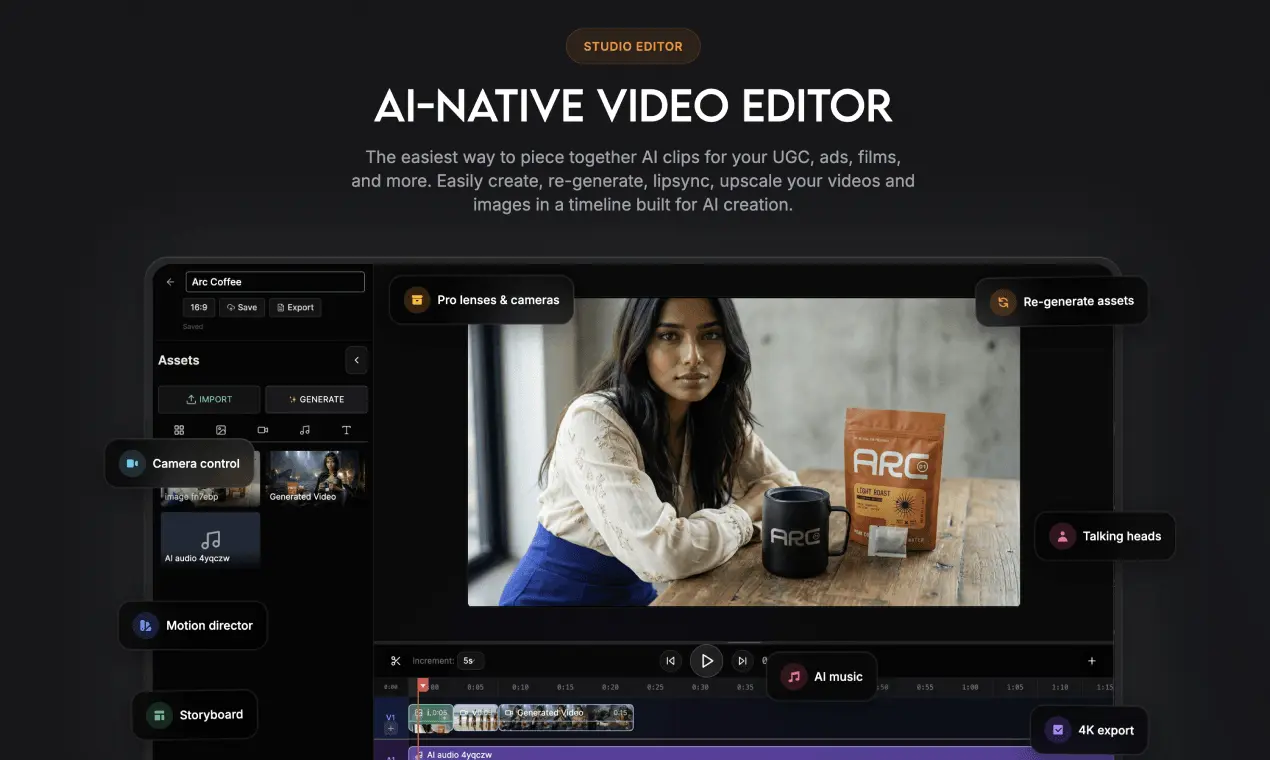Image resolution: width=1270 pixels, height=760 pixels.
Task: Click the Assets panel heading
Action: (179, 360)
